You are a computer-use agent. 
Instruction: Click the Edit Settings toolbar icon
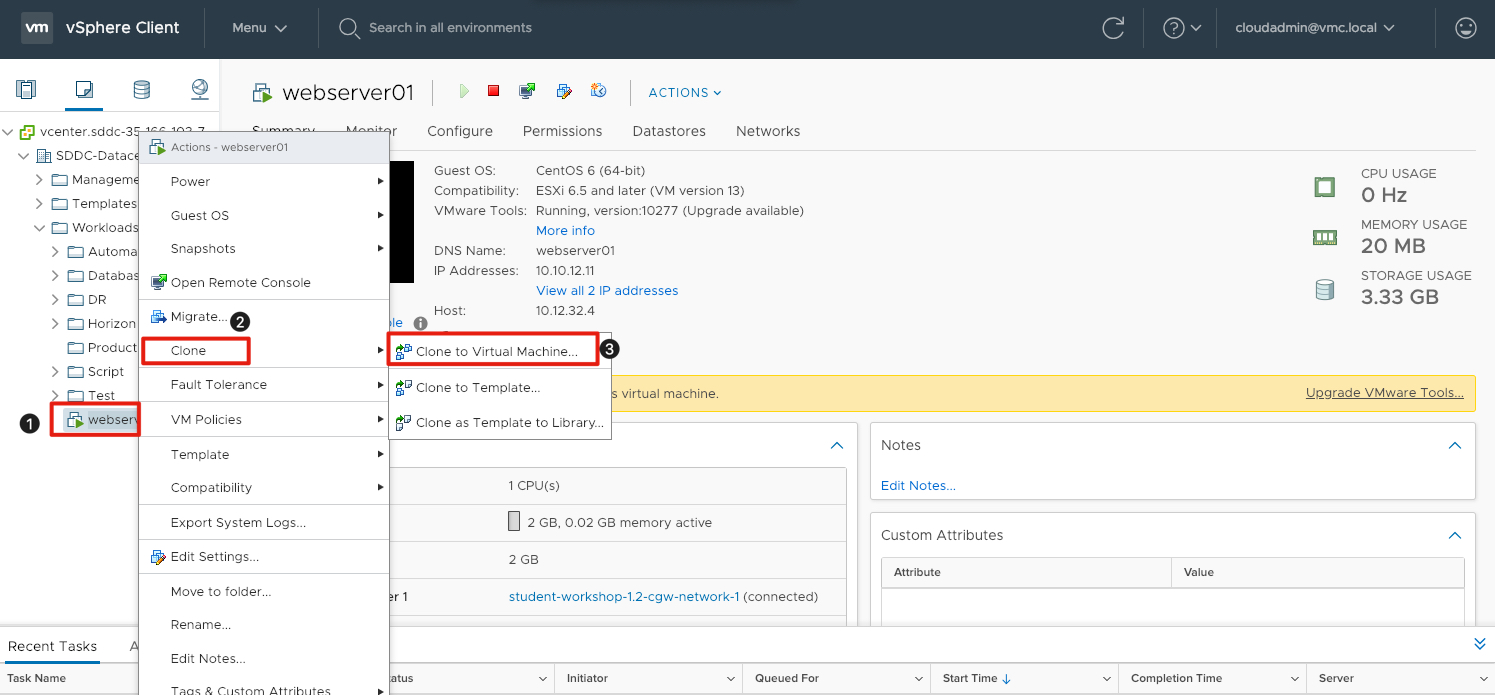point(564,91)
